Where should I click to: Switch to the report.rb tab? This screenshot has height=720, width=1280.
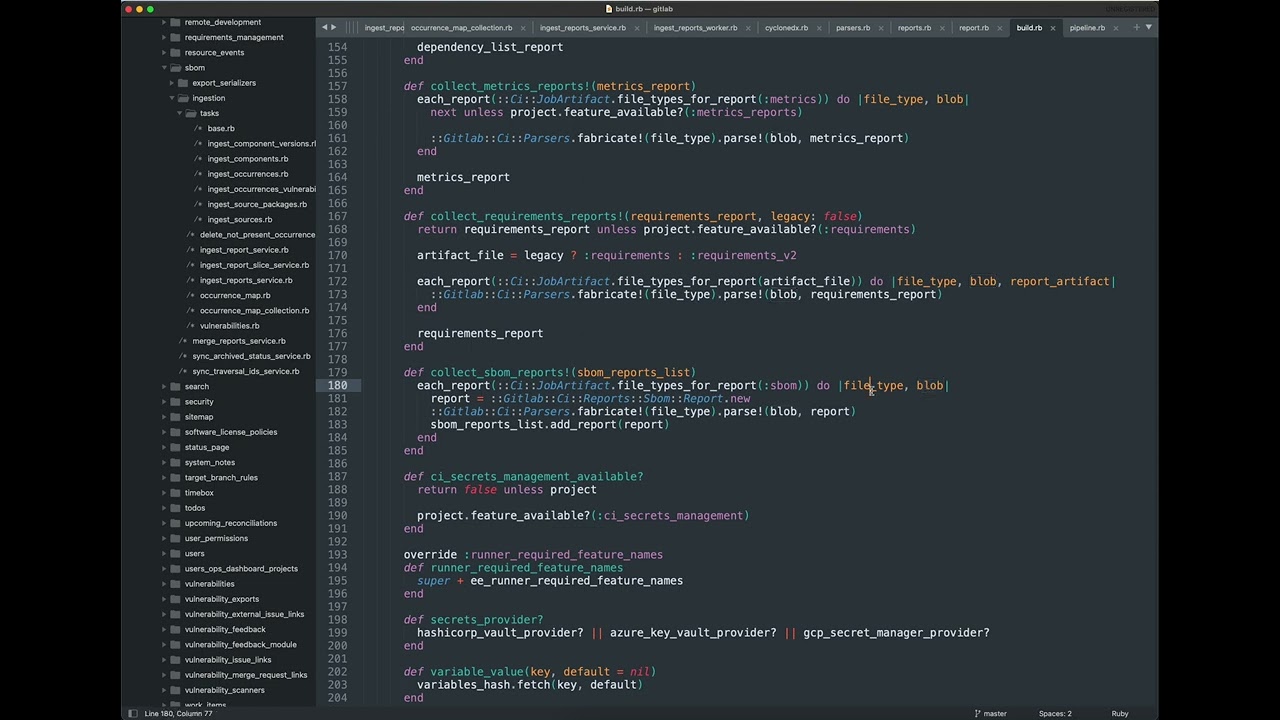coord(974,28)
